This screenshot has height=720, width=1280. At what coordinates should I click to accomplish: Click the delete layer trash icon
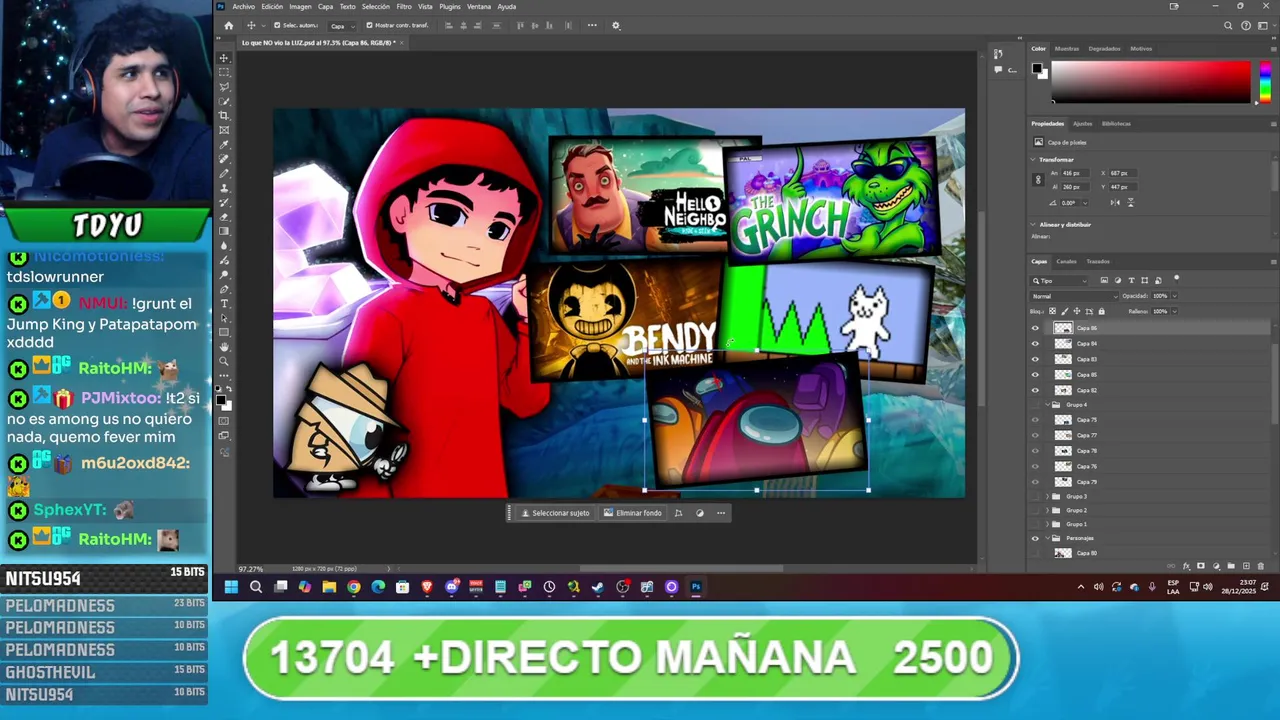(x=1261, y=566)
